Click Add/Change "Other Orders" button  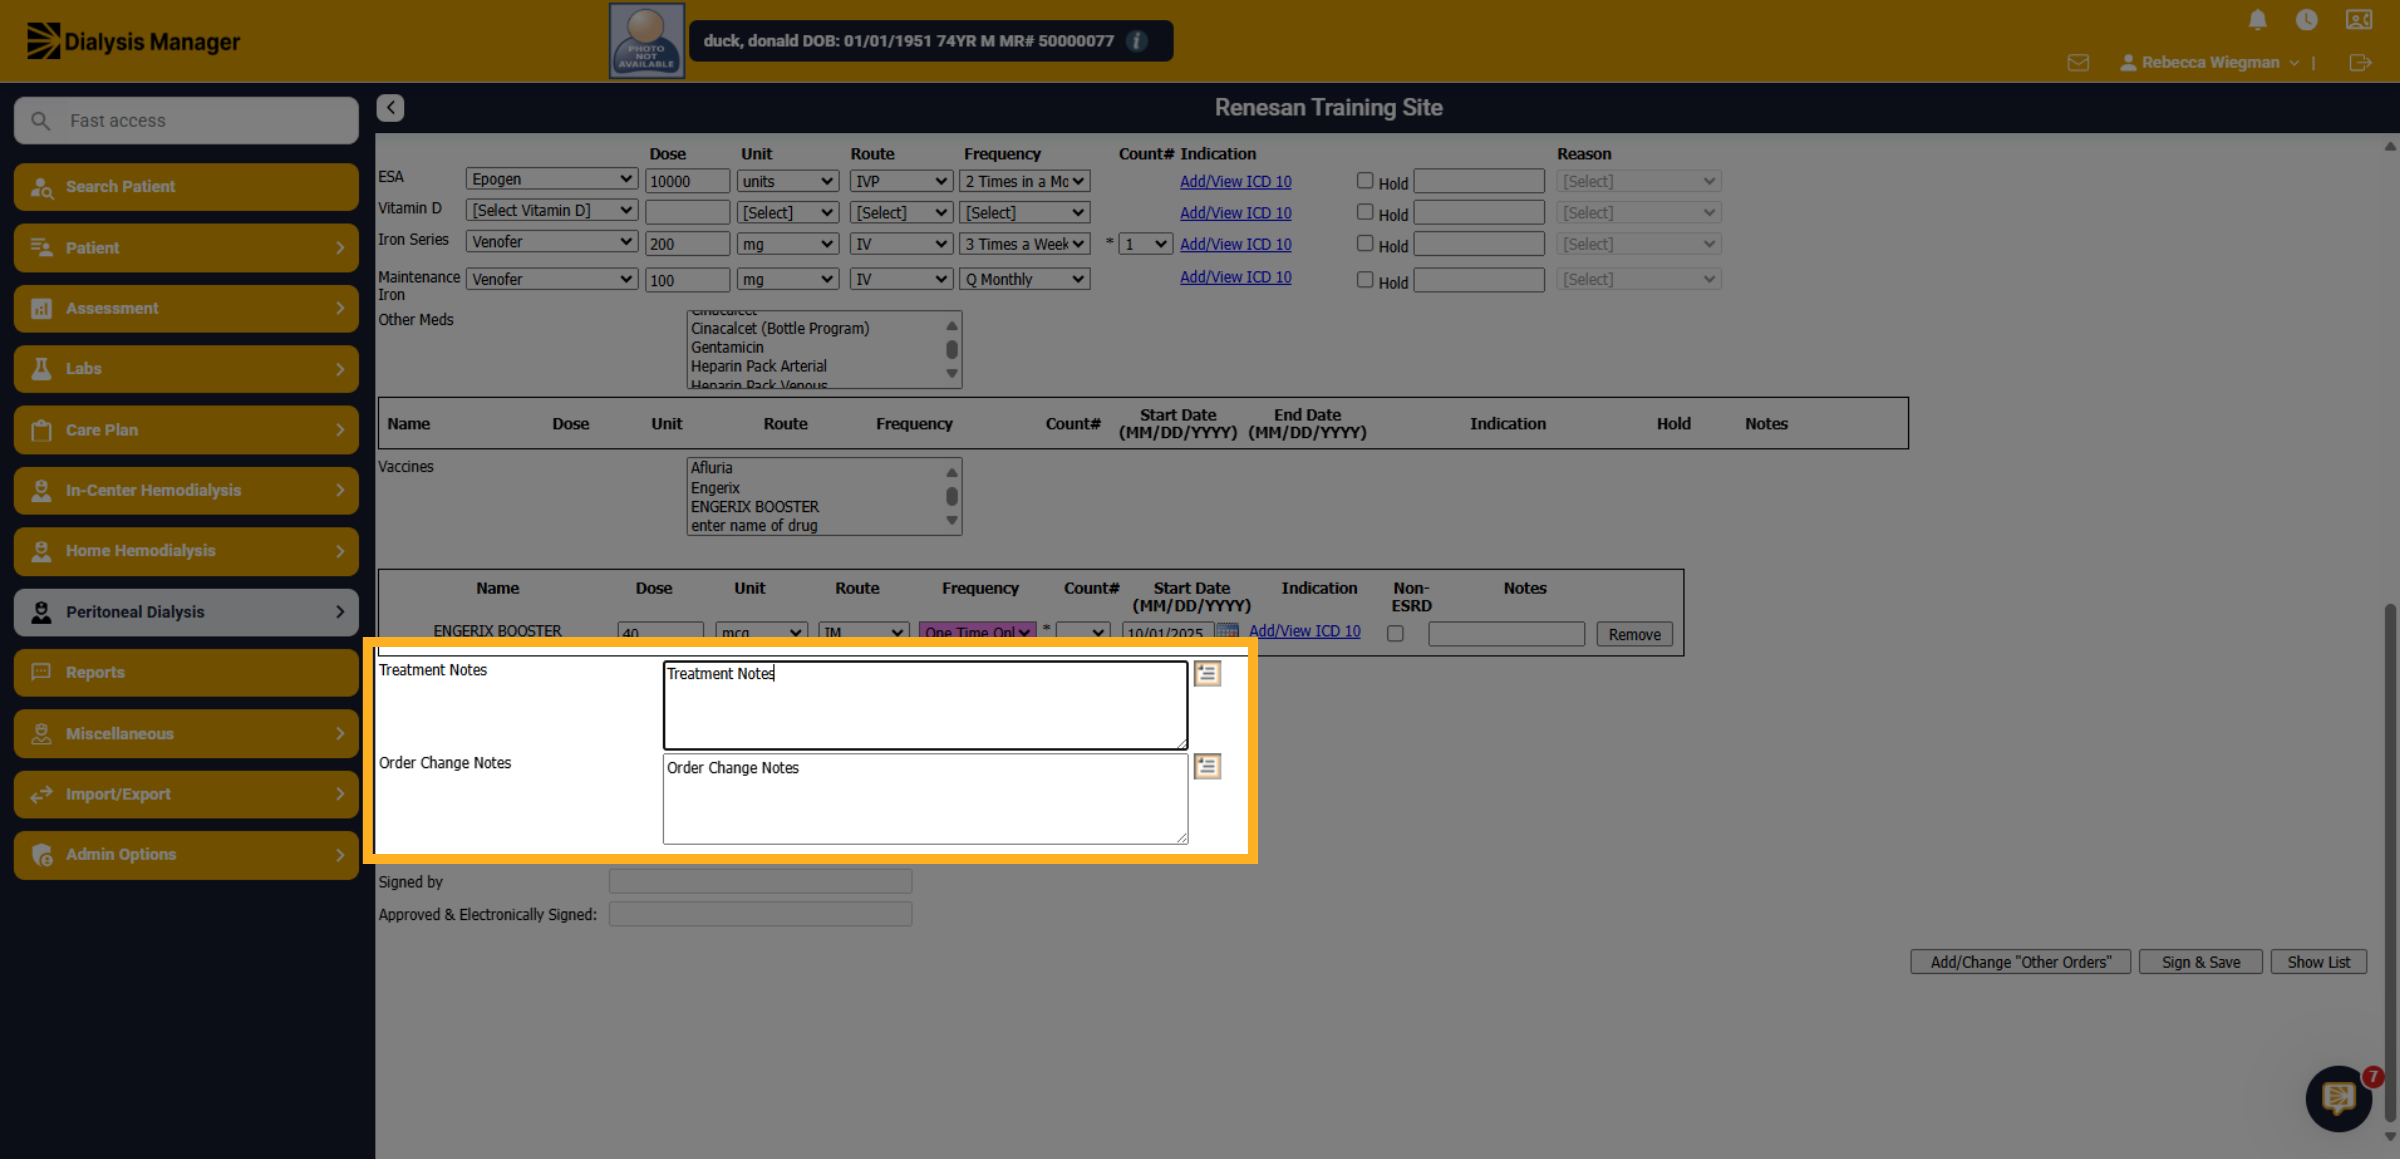[x=2021, y=962]
